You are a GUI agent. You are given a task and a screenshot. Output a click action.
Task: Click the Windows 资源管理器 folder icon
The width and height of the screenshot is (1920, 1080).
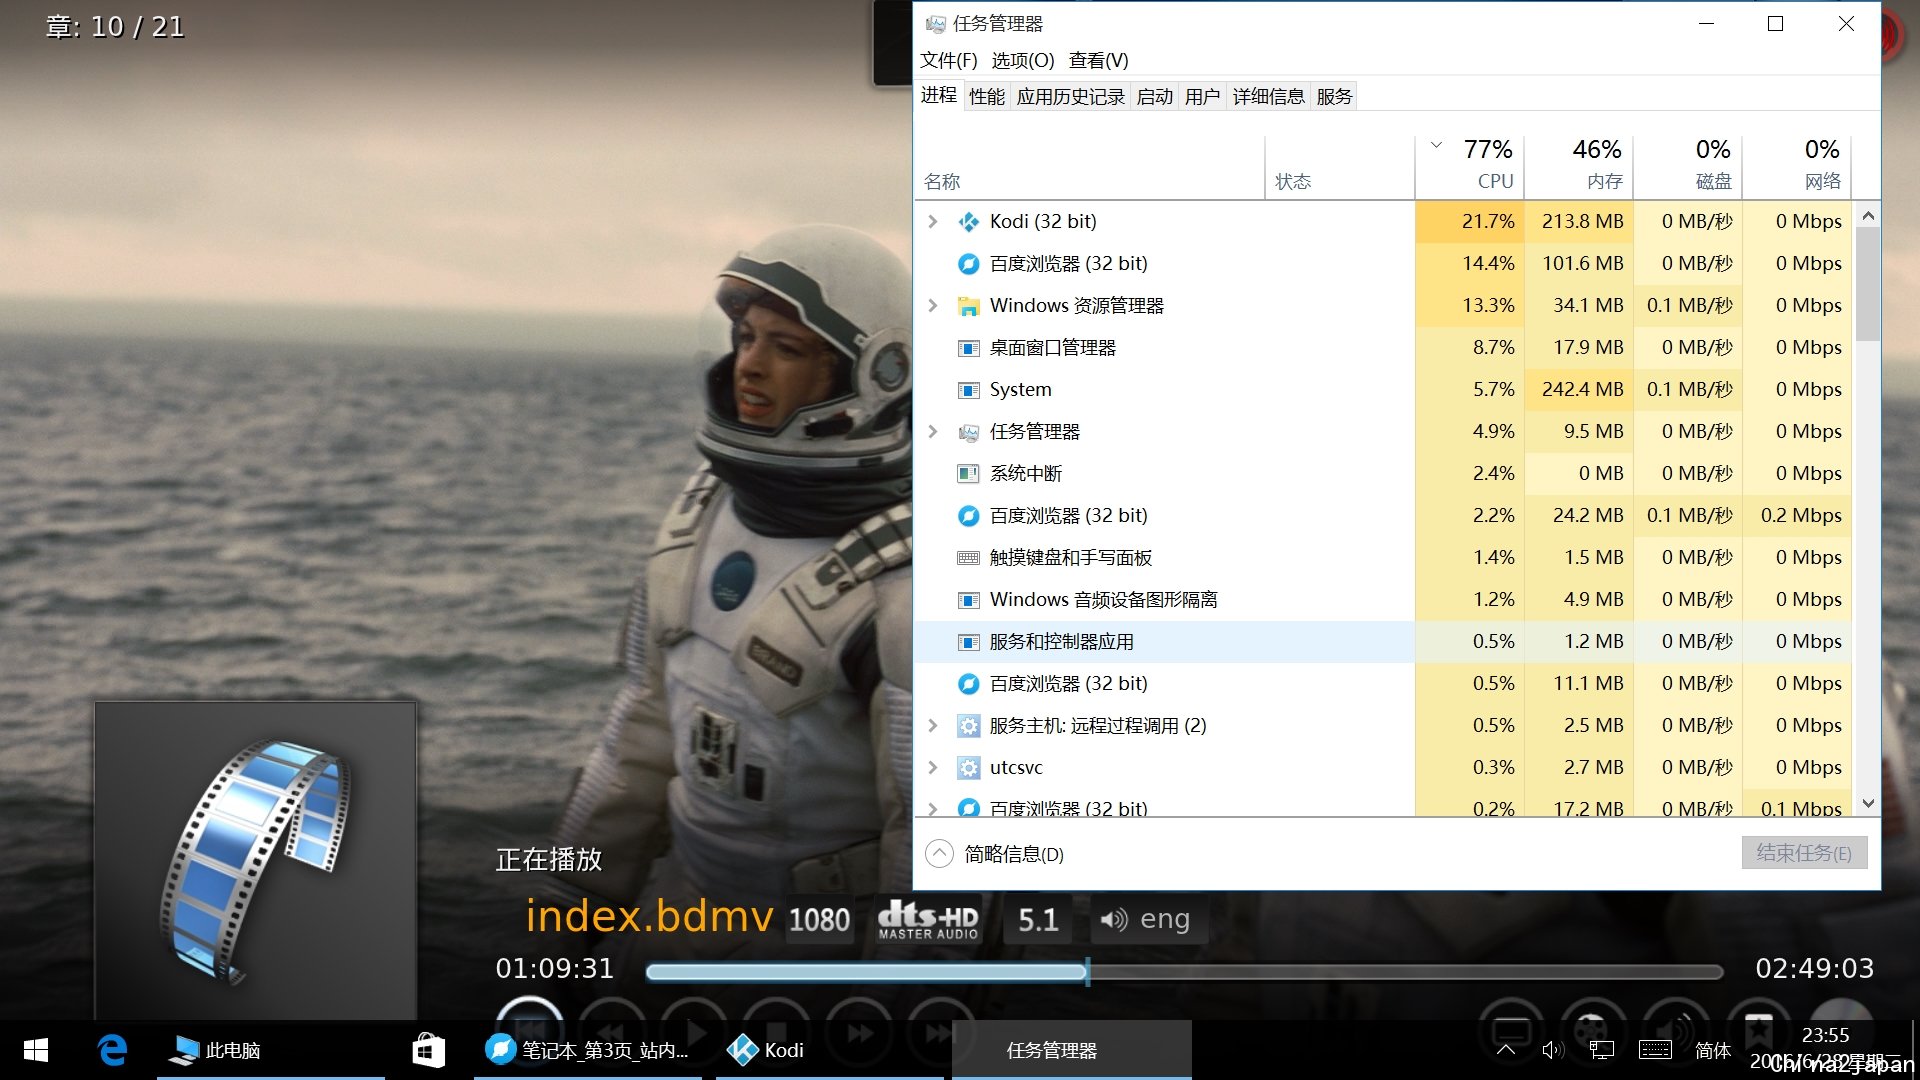coord(968,306)
